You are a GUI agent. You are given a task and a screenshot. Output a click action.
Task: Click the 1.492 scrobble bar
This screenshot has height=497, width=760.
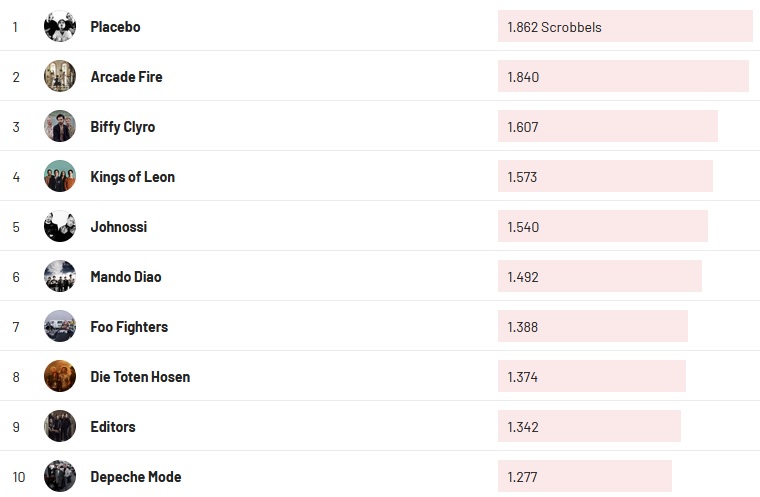point(599,277)
